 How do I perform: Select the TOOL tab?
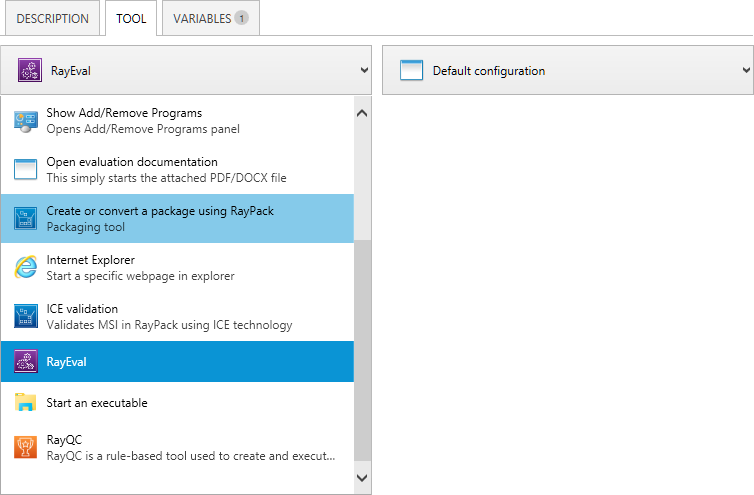coord(132,19)
